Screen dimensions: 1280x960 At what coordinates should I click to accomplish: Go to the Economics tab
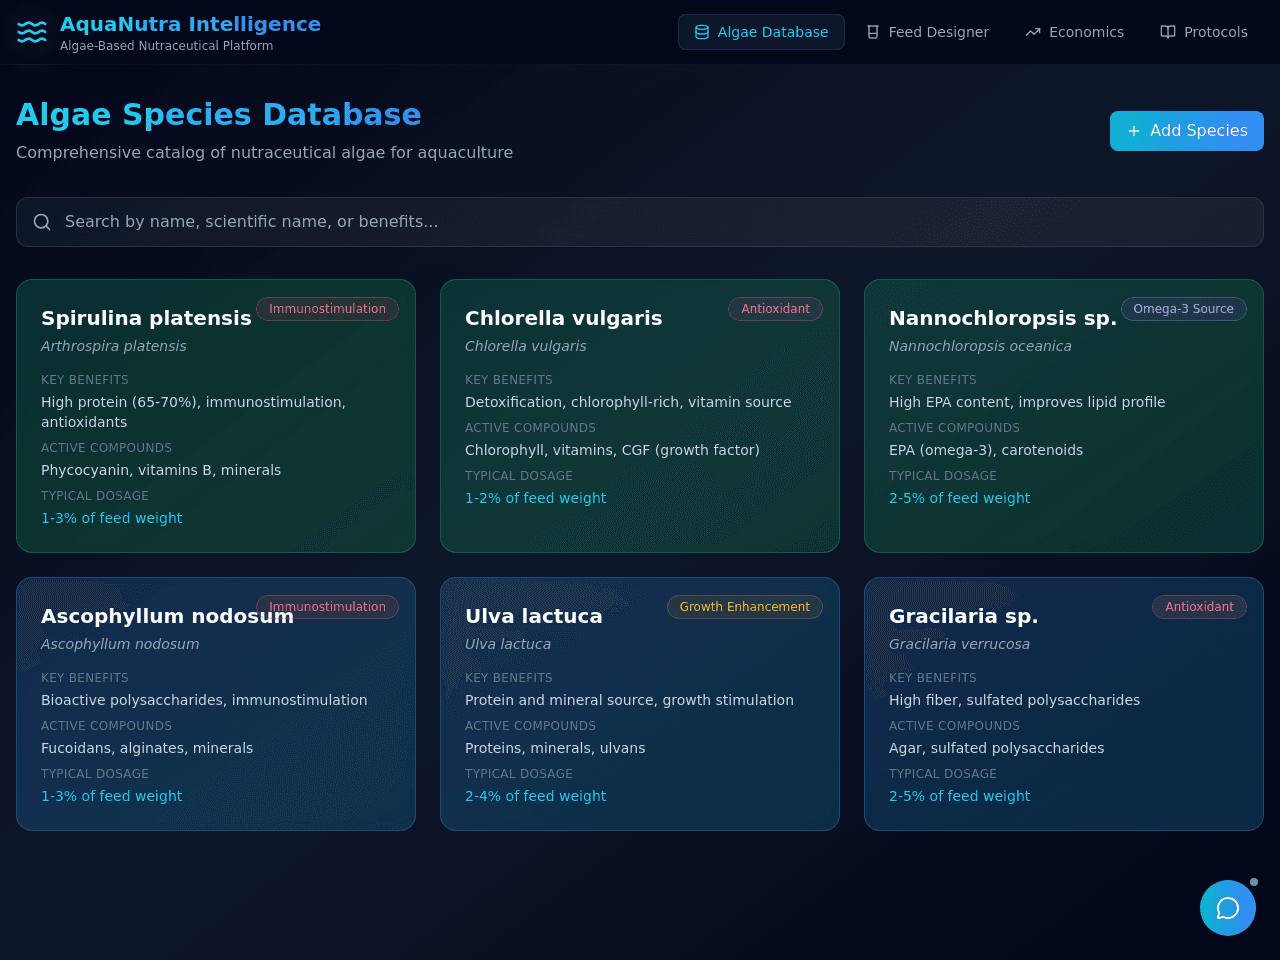1075,32
